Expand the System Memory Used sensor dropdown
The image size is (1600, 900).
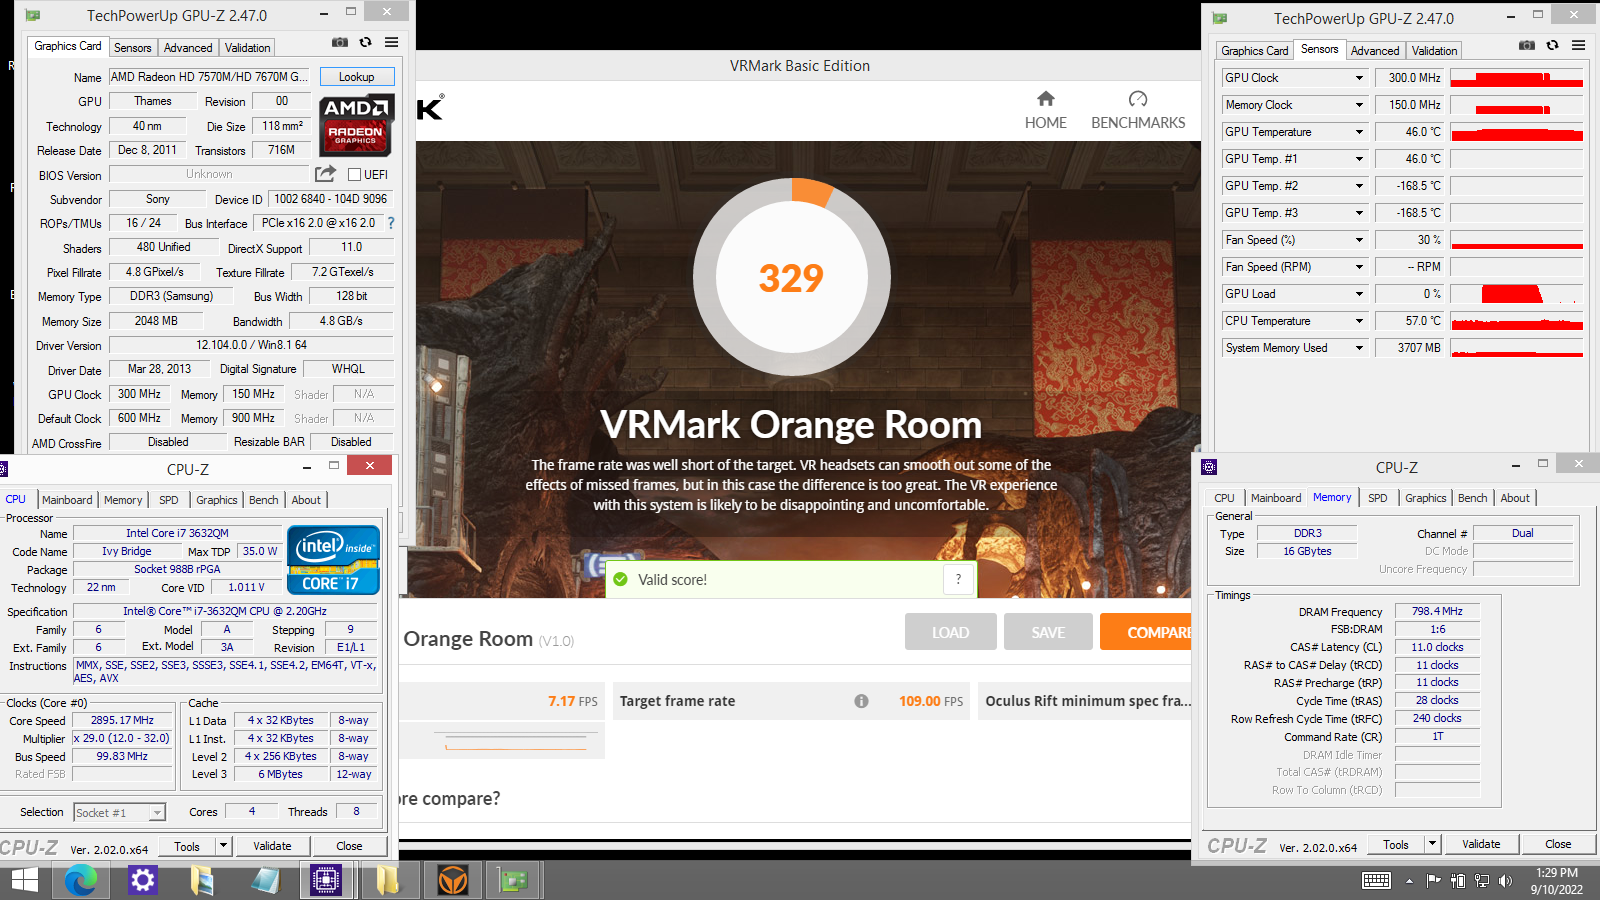pyautogui.click(x=1359, y=348)
